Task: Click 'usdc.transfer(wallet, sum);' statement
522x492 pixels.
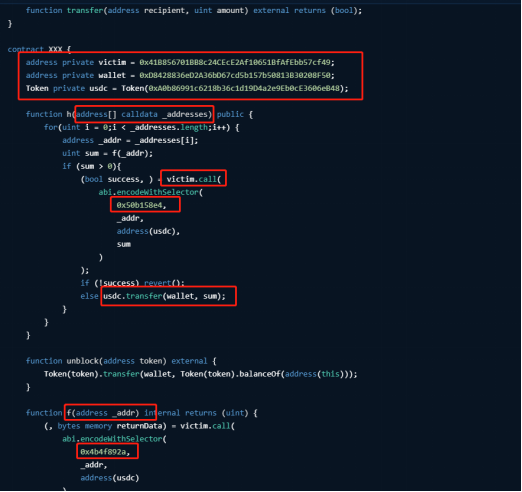Action: click(164, 296)
